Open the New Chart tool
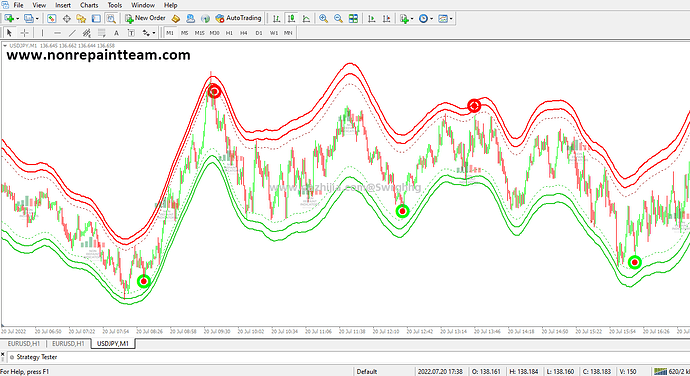 click(8, 18)
